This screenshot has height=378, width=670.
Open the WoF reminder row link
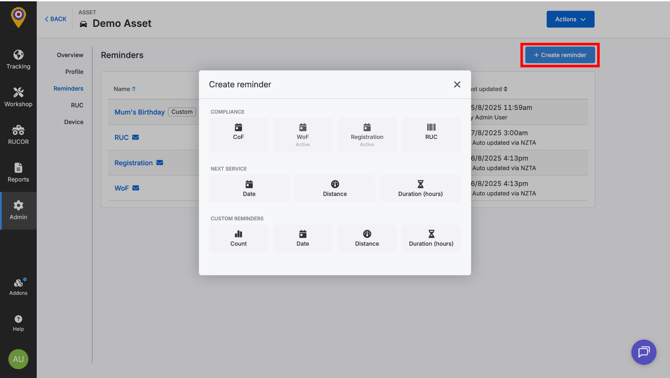121,188
